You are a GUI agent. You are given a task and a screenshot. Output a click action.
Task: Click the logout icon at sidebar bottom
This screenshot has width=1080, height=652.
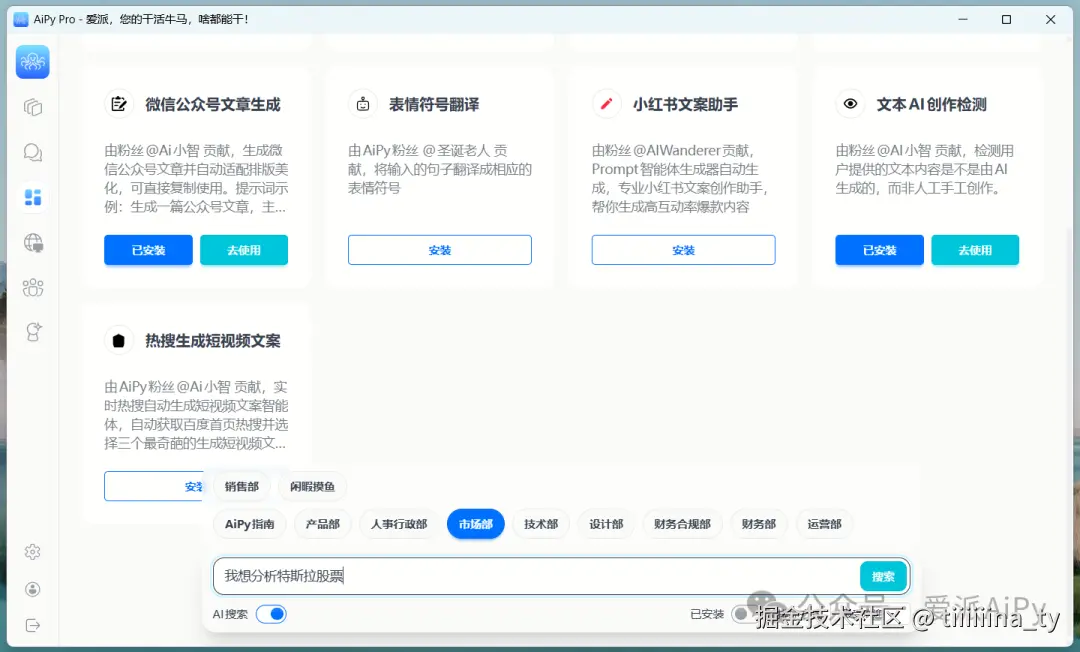pyautogui.click(x=33, y=625)
